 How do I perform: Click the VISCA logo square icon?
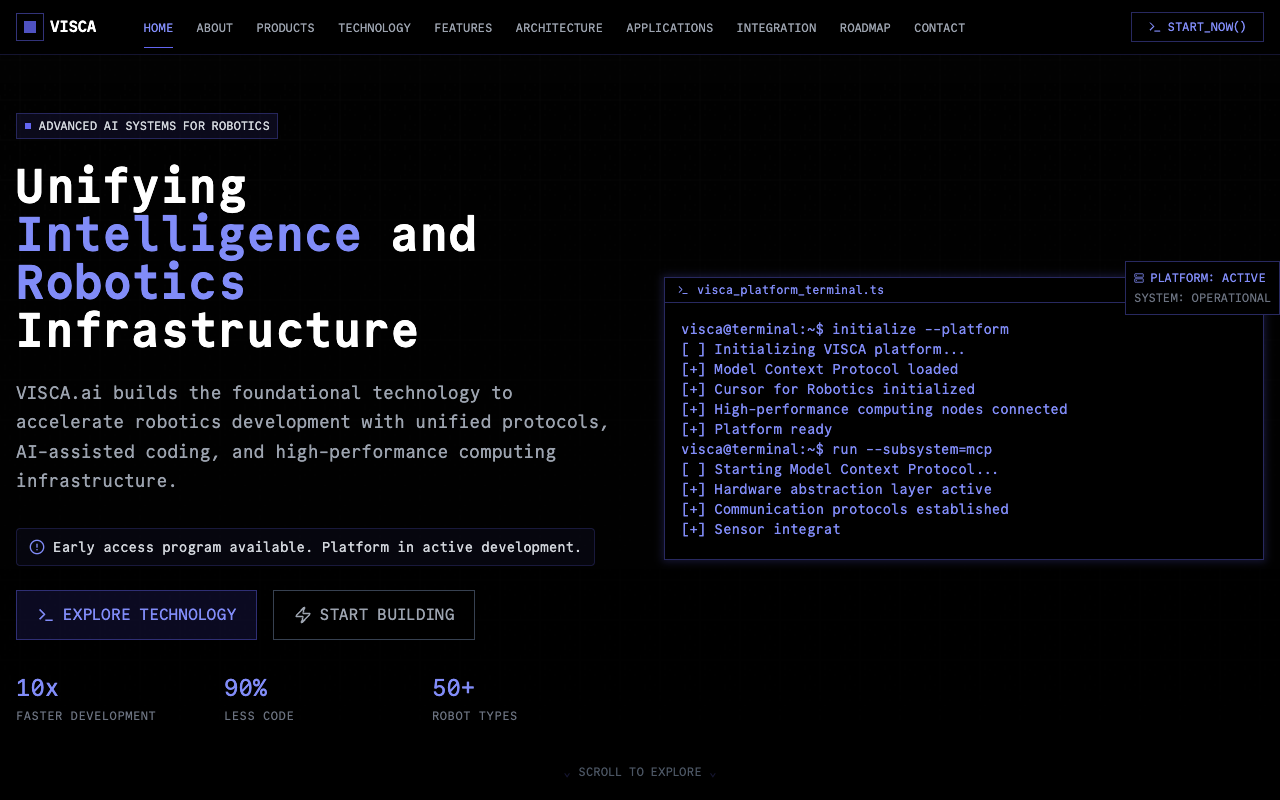30,26
